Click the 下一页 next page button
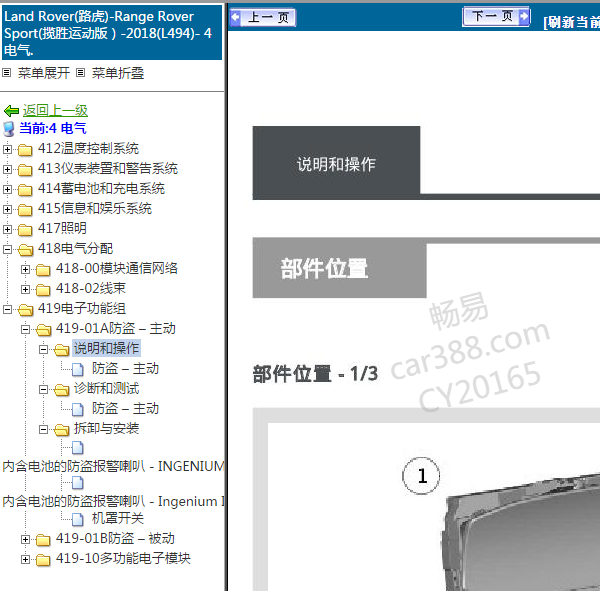Image resolution: width=600 pixels, height=591 pixels. pos(496,16)
